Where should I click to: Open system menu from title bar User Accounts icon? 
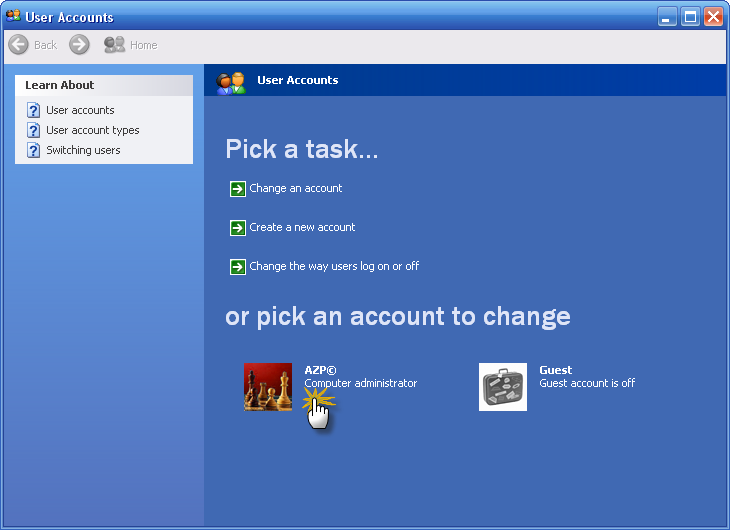tap(13, 16)
